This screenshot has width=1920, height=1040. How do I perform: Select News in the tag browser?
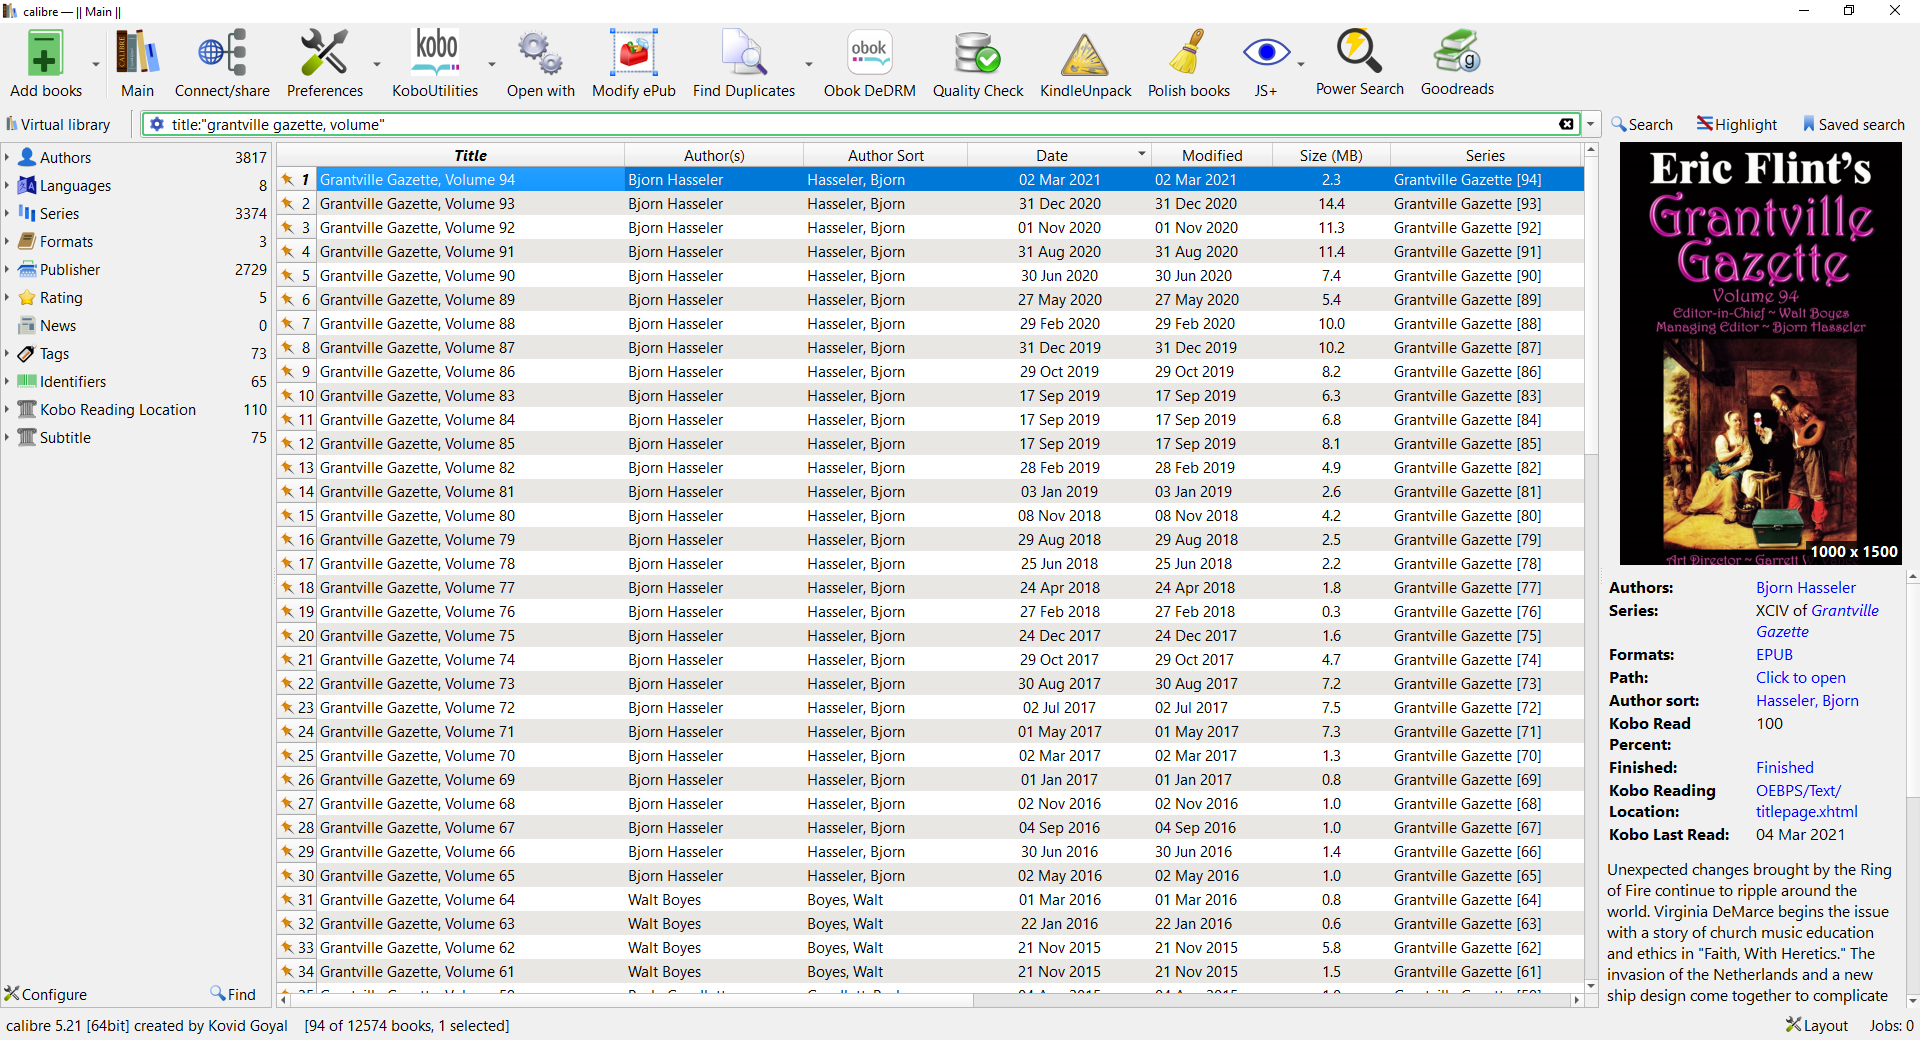tap(58, 325)
